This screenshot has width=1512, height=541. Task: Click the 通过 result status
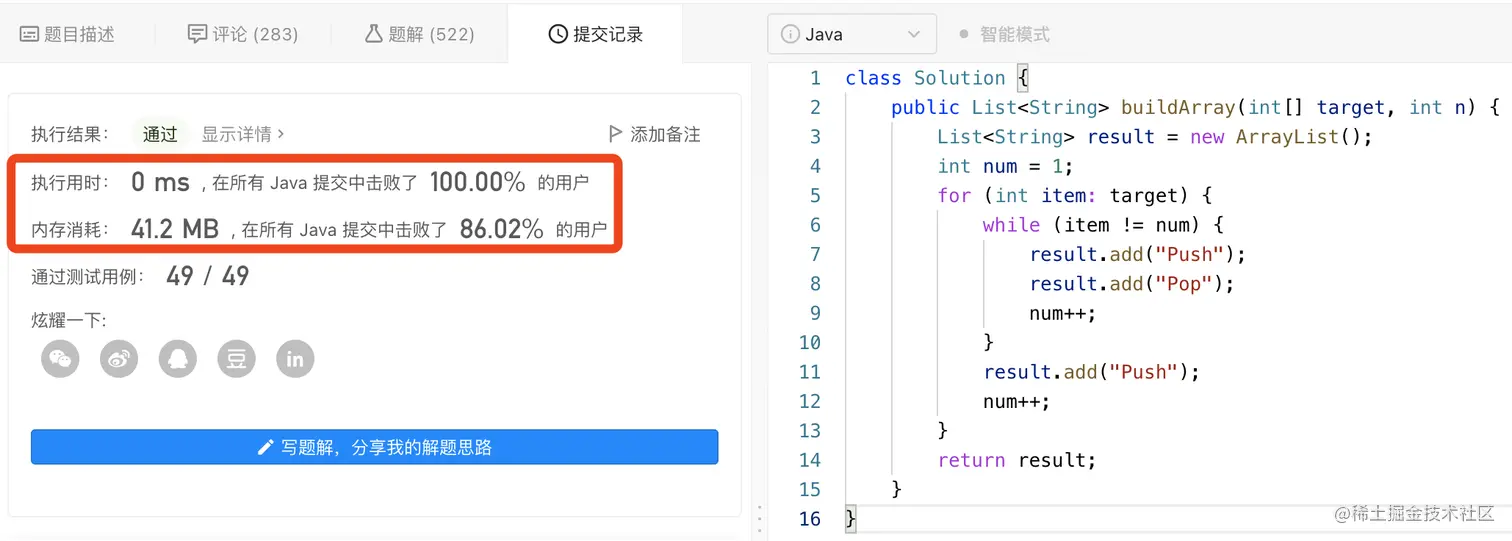click(160, 134)
